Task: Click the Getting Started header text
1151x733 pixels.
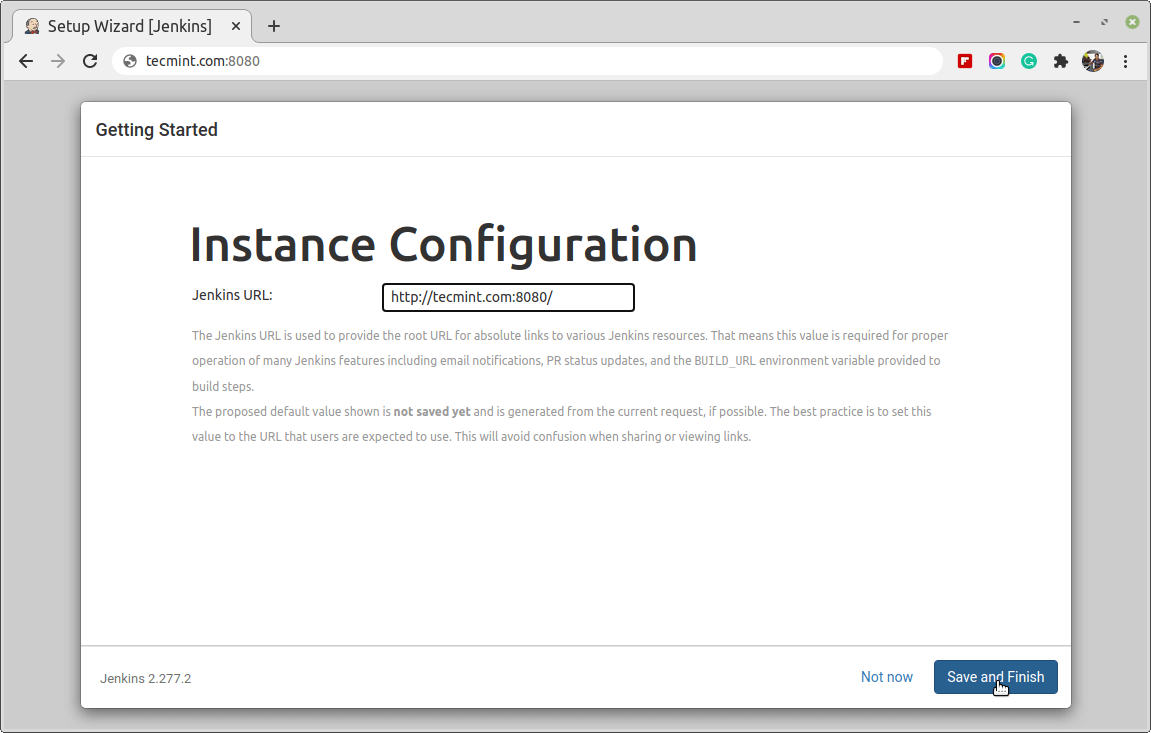Action: point(156,130)
